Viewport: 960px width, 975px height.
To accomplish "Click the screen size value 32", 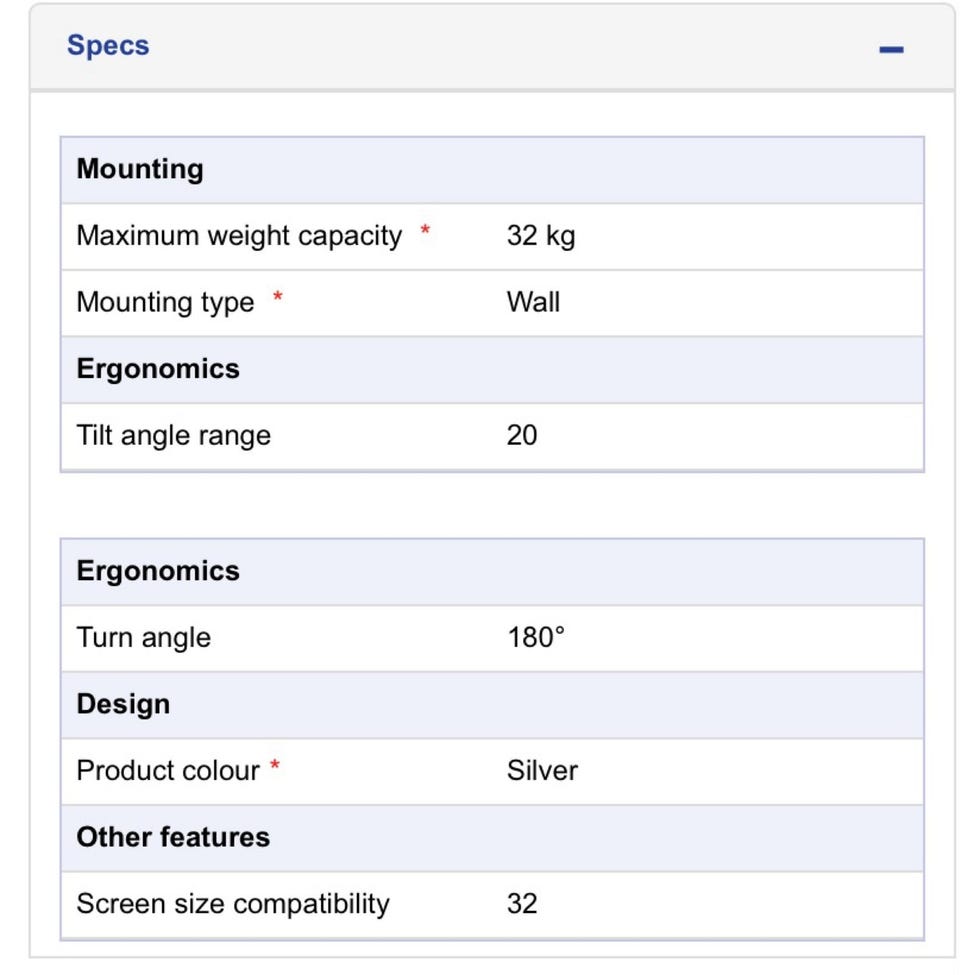I will (522, 904).
